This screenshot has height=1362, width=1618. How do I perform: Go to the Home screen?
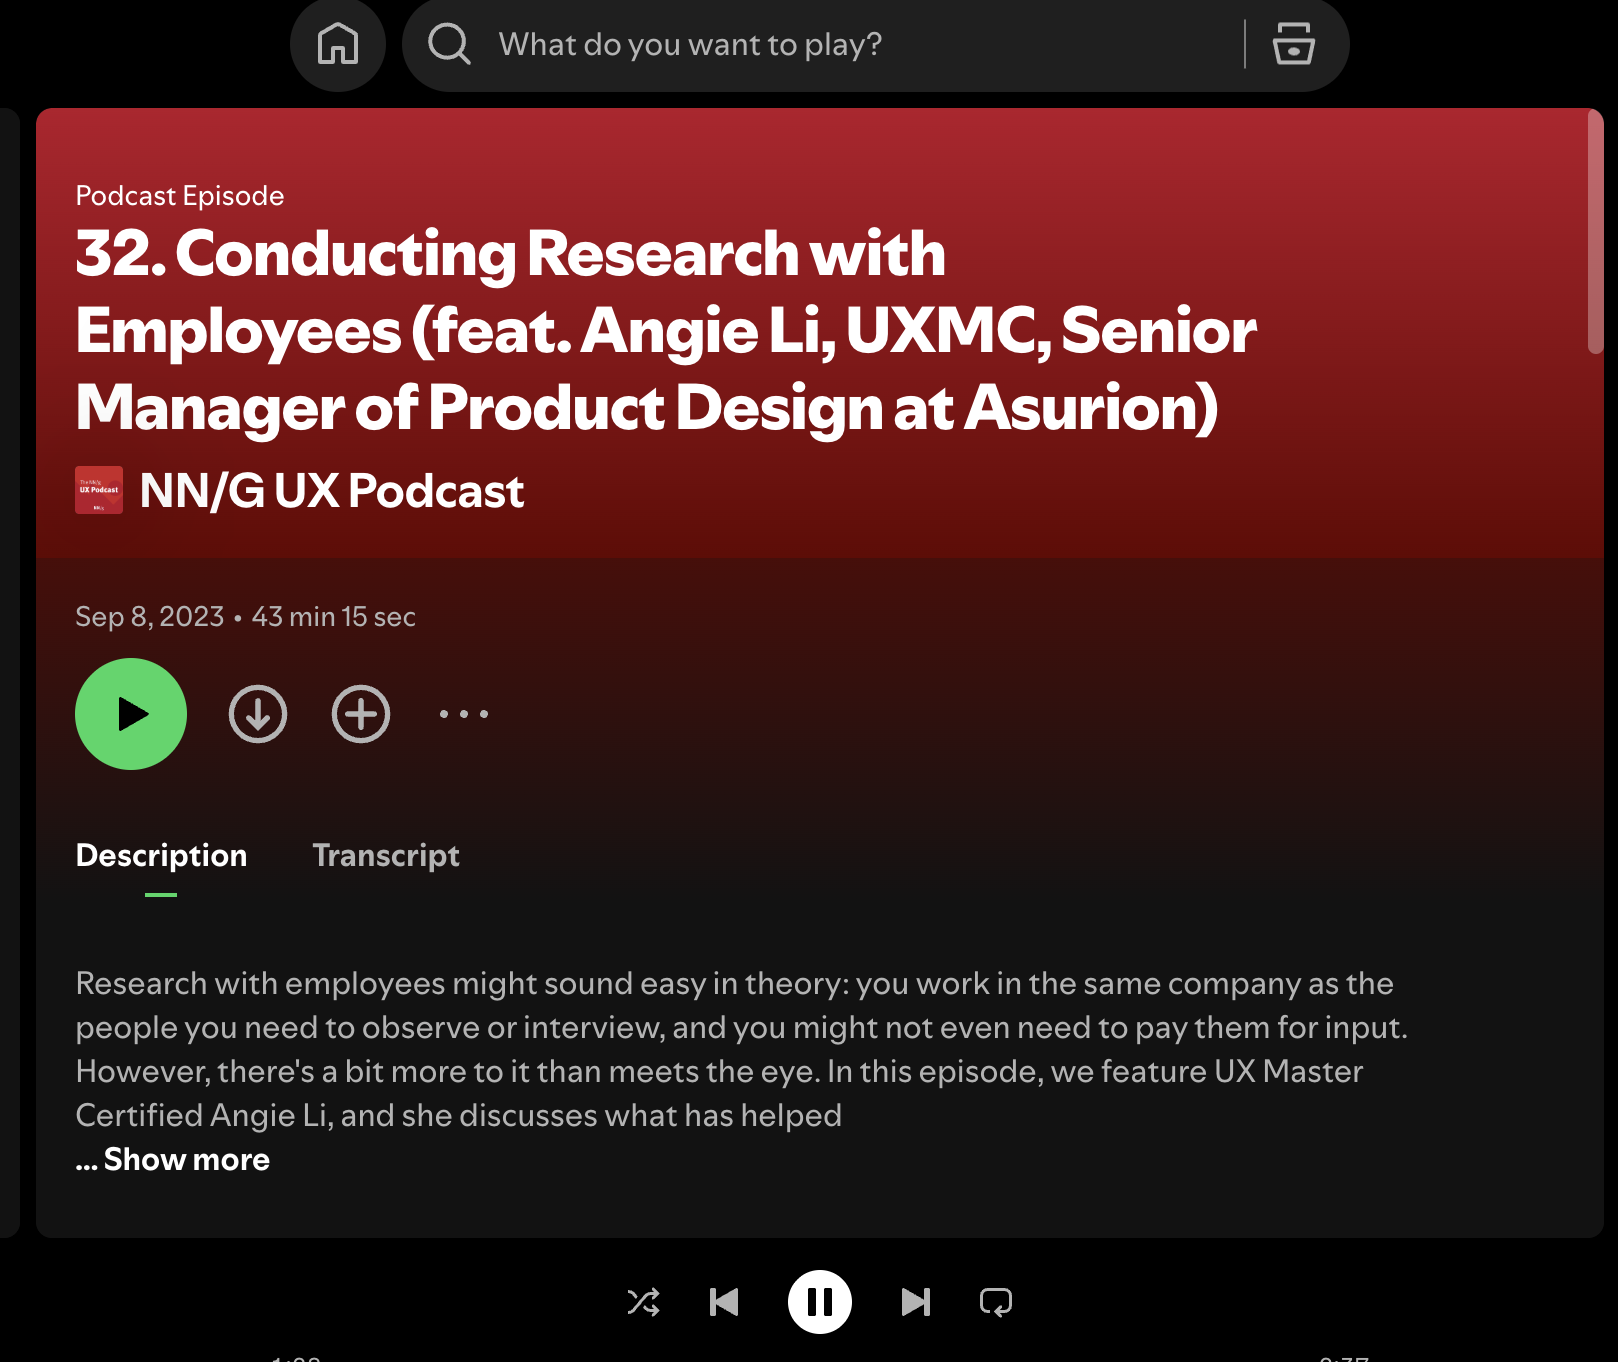tap(338, 45)
